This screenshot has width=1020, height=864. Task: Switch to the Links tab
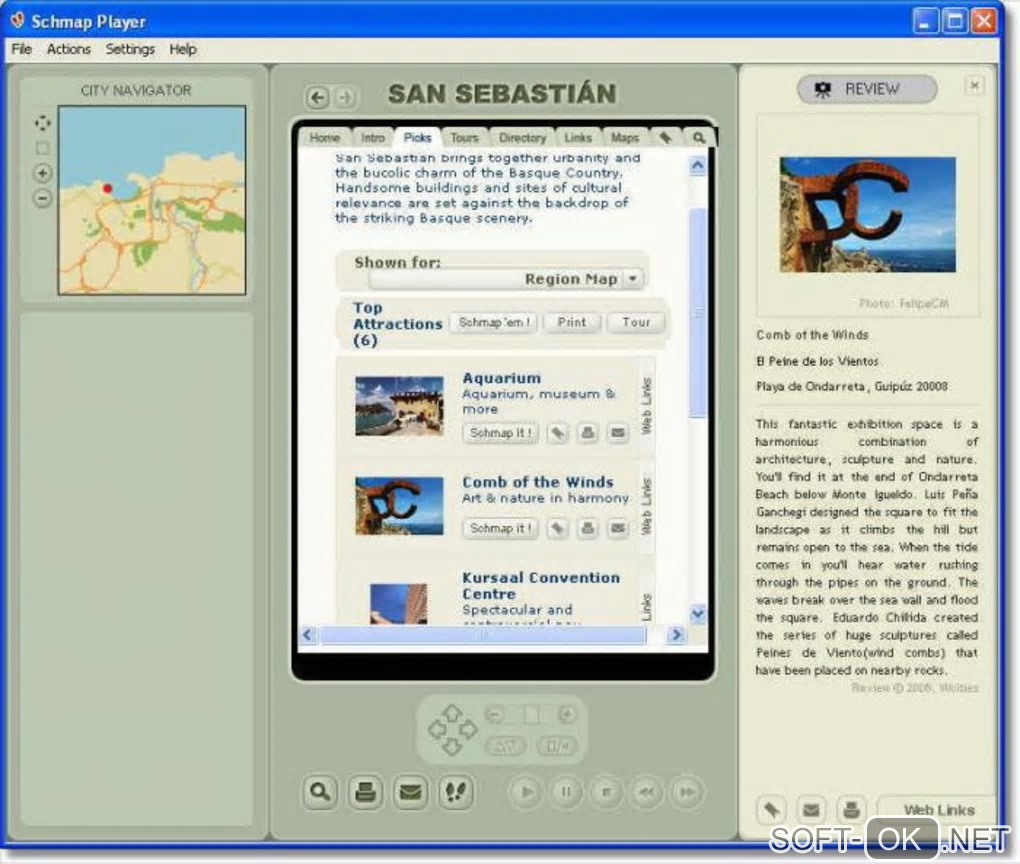point(578,138)
